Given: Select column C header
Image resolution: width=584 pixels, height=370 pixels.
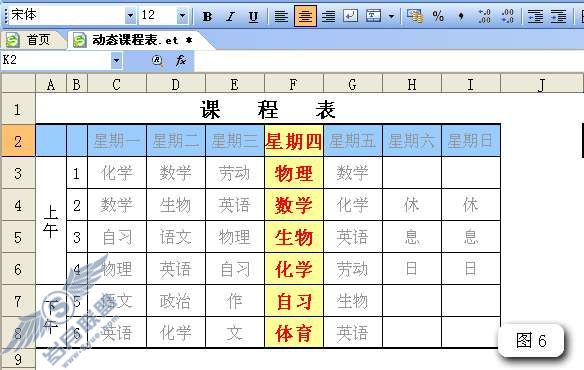Looking at the screenshot, I should 117,84.
